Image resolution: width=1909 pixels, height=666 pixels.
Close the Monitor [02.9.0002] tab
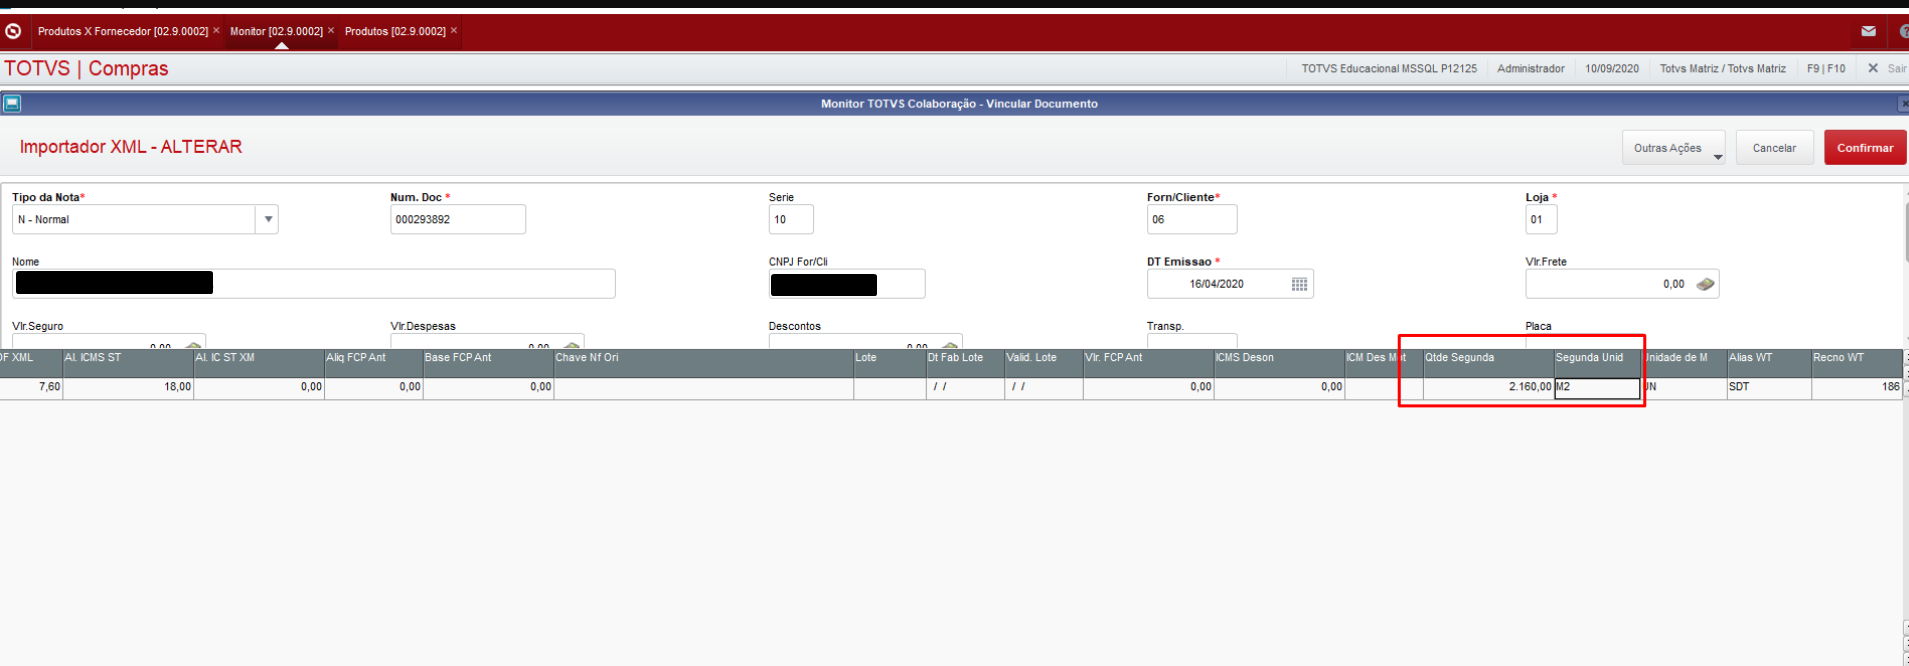point(331,30)
